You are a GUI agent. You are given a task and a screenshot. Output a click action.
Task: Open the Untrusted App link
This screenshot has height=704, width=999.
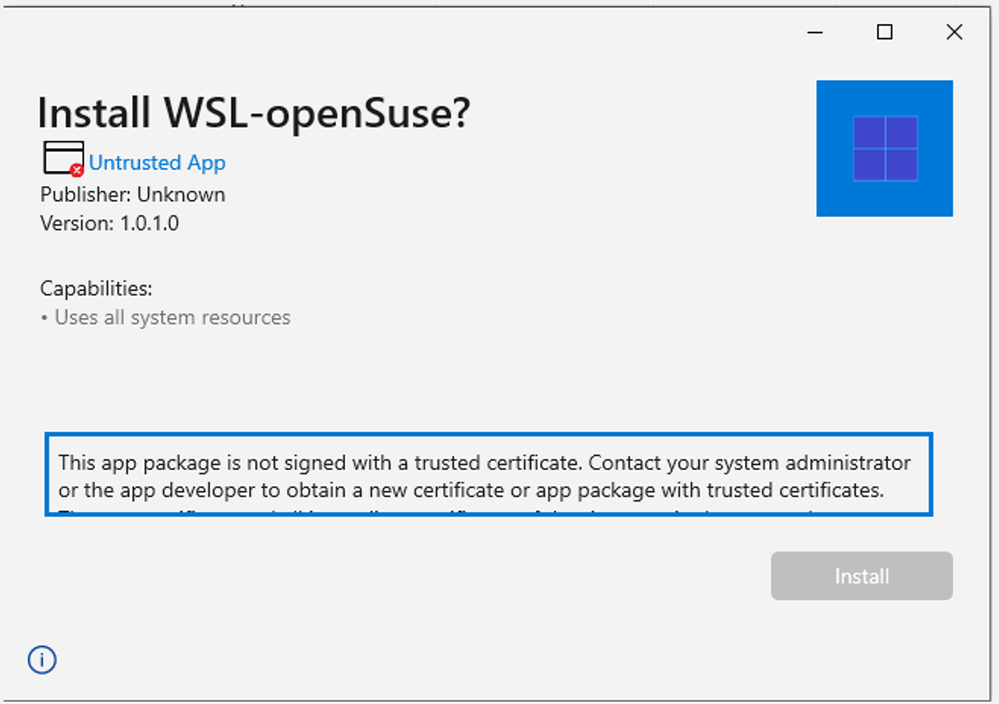point(157,163)
